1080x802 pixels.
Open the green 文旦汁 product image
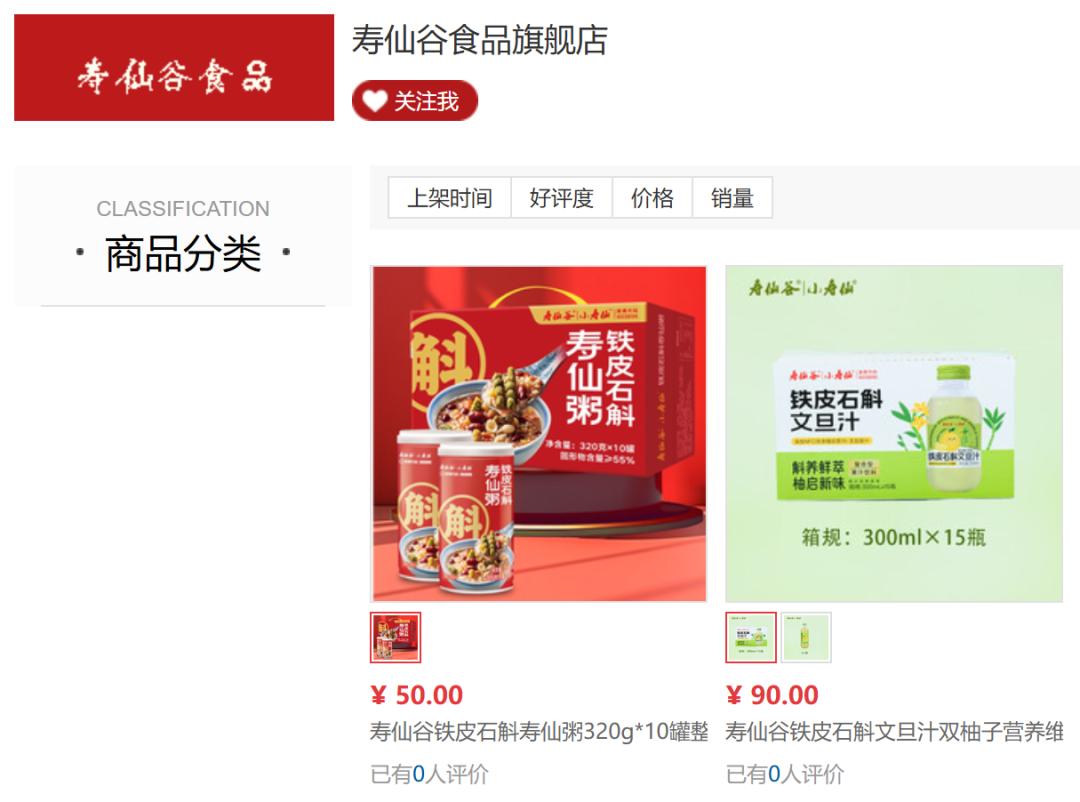pos(894,434)
